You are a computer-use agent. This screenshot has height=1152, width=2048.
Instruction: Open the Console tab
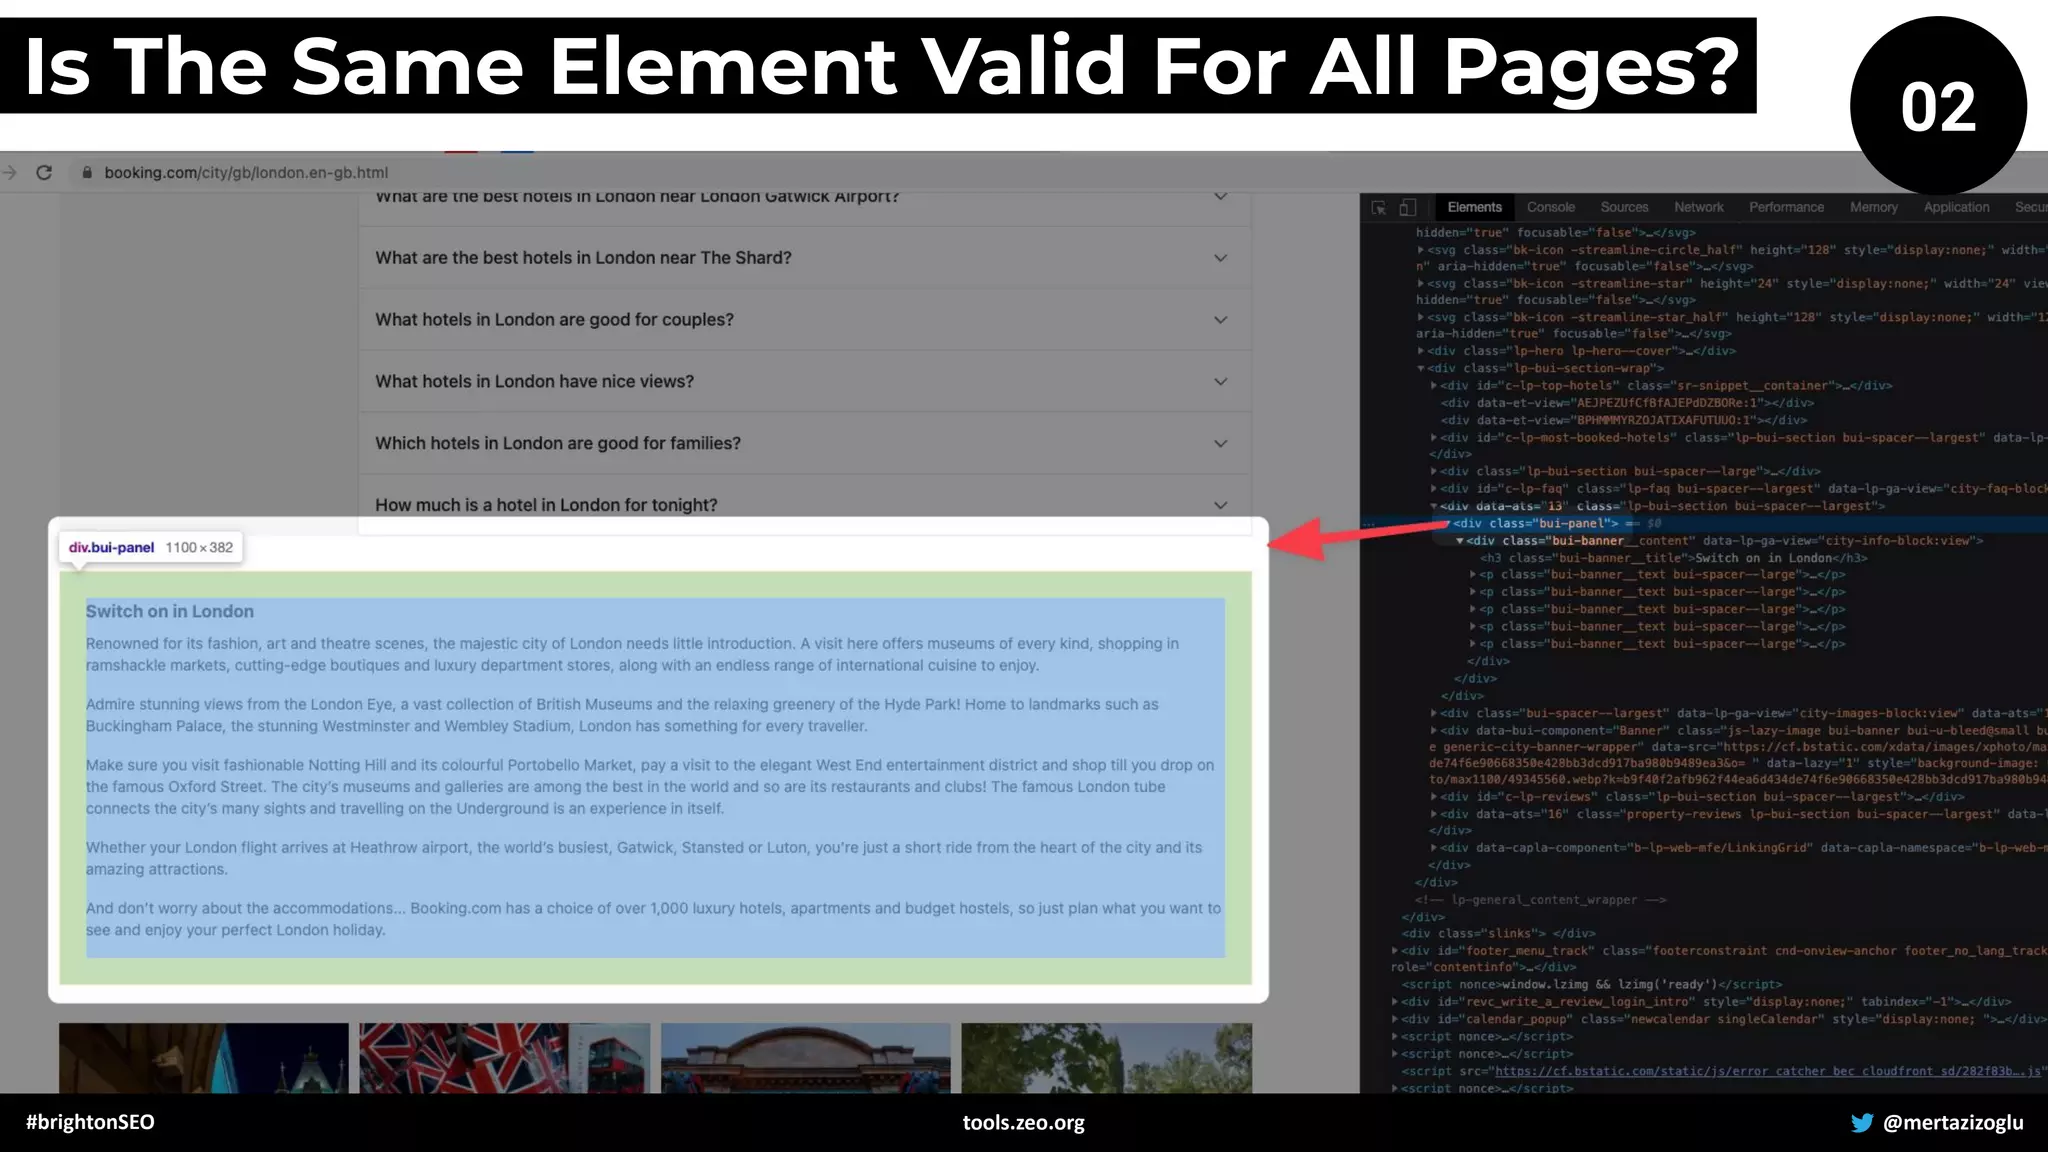(x=1551, y=207)
